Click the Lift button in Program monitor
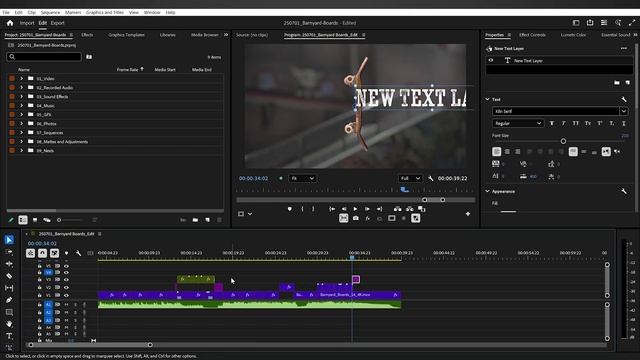The height and width of the screenshot is (360, 640). pos(397,209)
